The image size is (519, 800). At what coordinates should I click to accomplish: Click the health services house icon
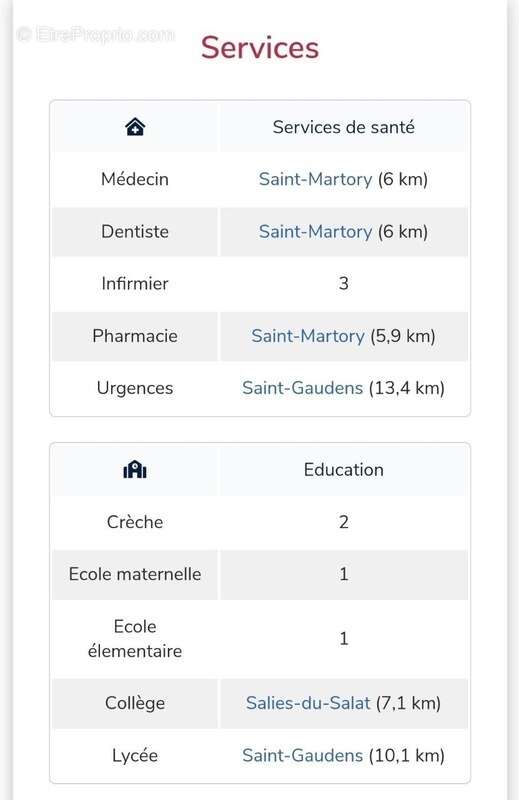pyautogui.click(x=135, y=127)
